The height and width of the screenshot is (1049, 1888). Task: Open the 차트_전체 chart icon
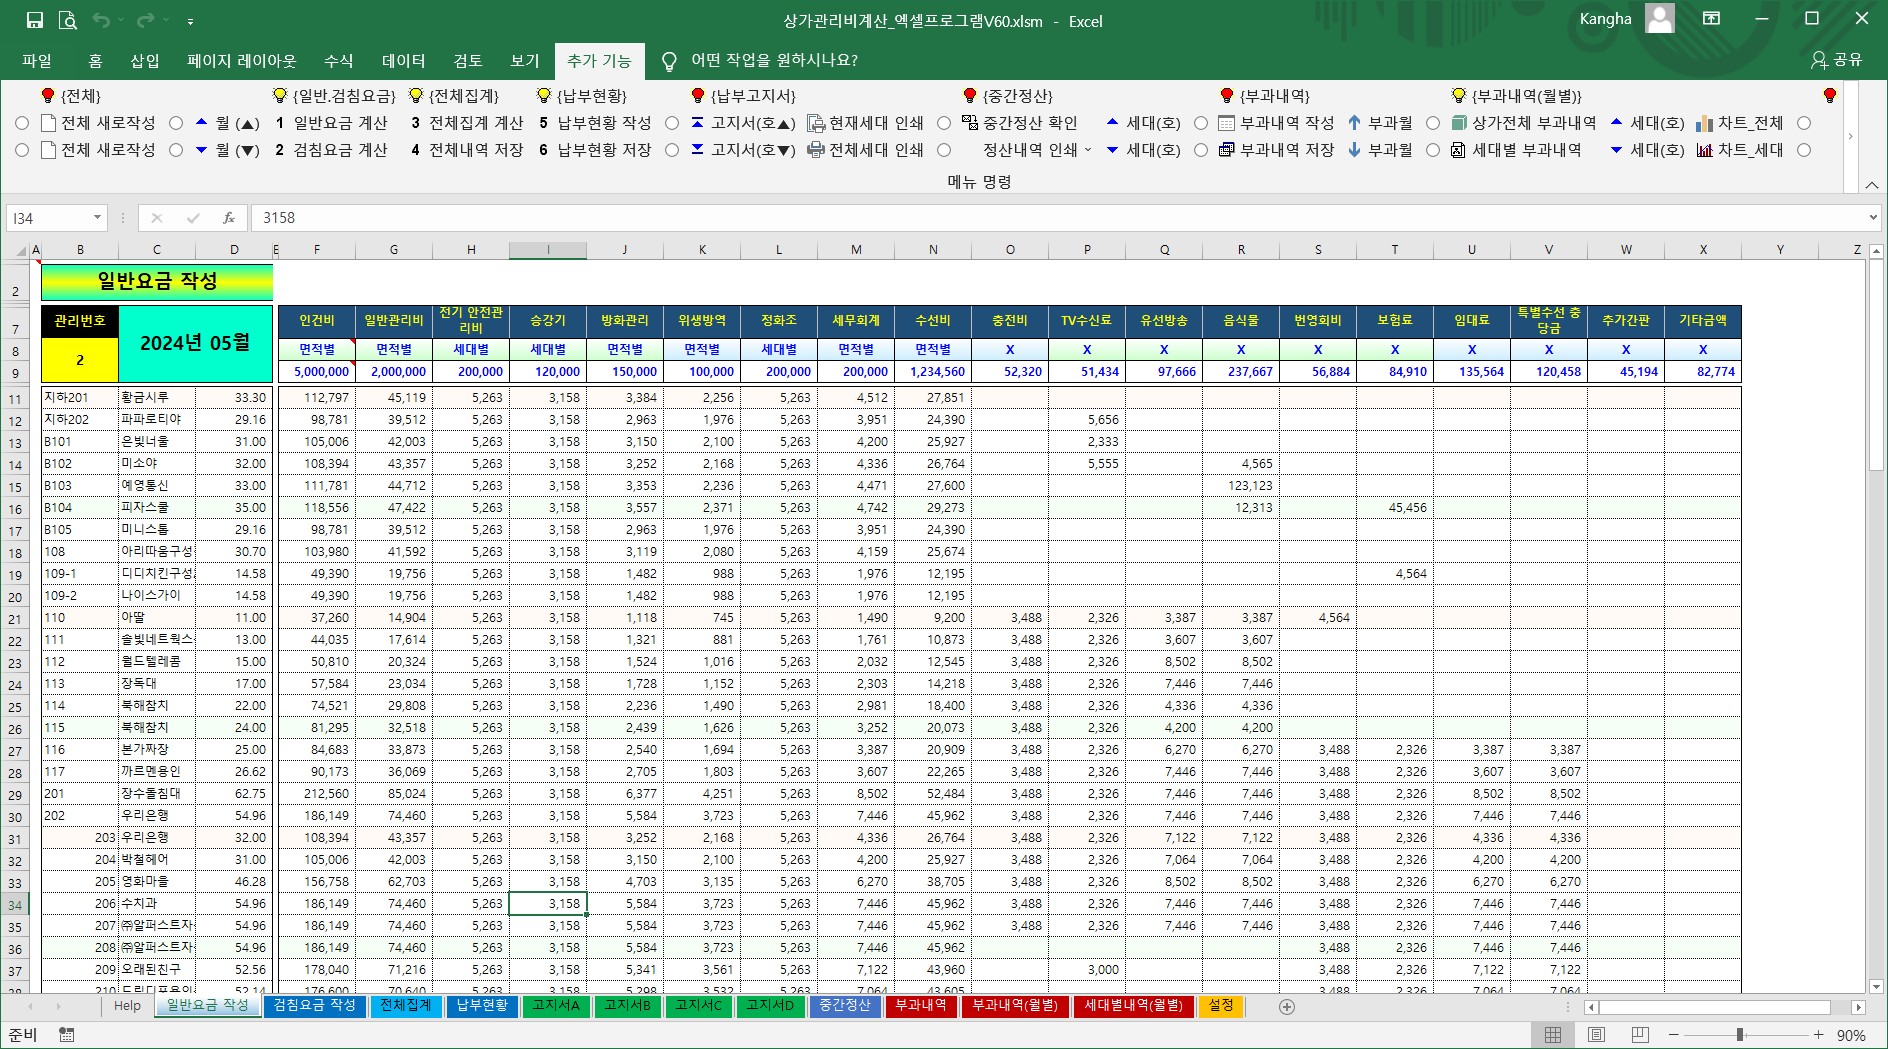click(1704, 123)
